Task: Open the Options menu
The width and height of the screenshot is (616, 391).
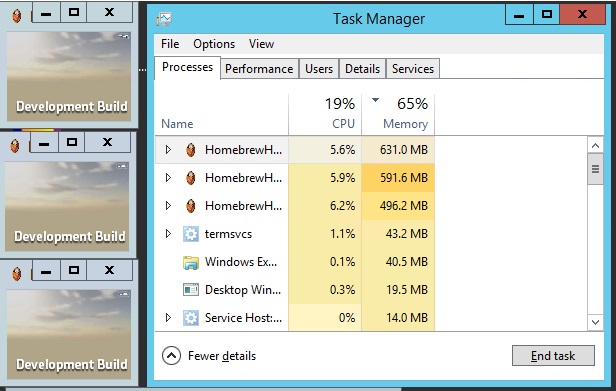Action: (x=214, y=44)
